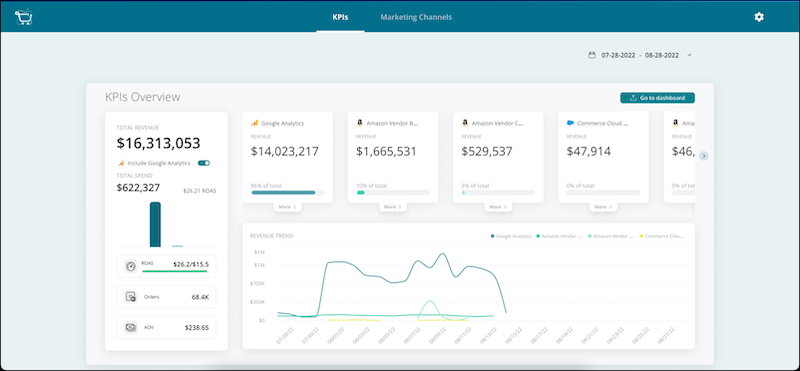Viewport: 800px width, 371px height.
Task: Switch to Marketing Channels tab
Action: click(x=416, y=17)
